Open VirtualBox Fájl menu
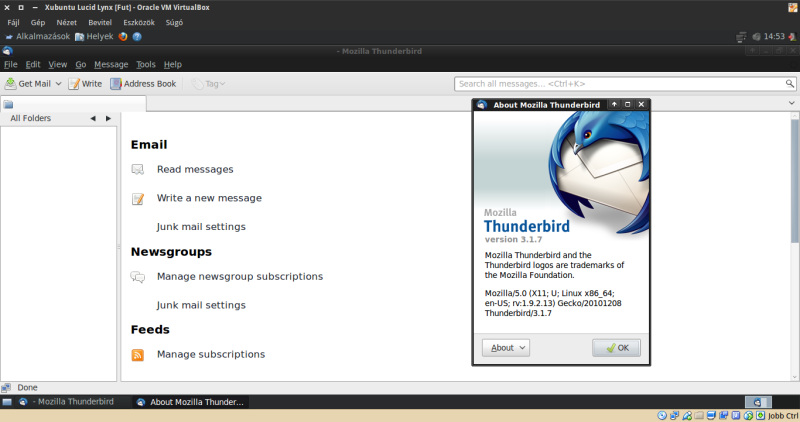The width and height of the screenshot is (800, 422). coord(13,22)
